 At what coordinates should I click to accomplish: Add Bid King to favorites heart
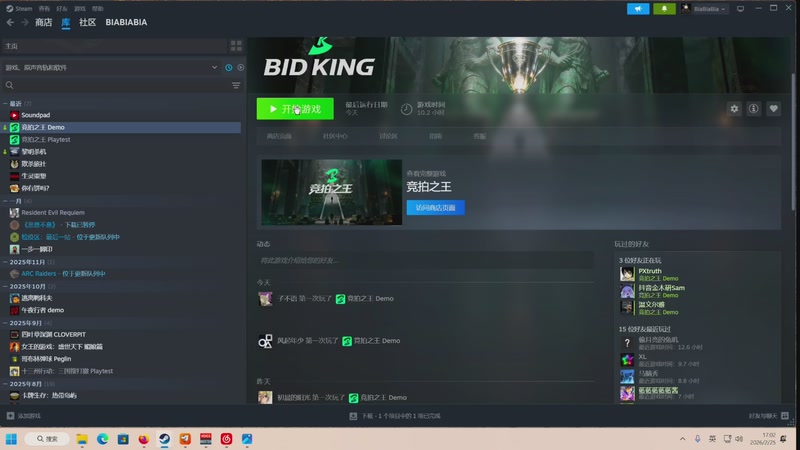coord(773,109)
